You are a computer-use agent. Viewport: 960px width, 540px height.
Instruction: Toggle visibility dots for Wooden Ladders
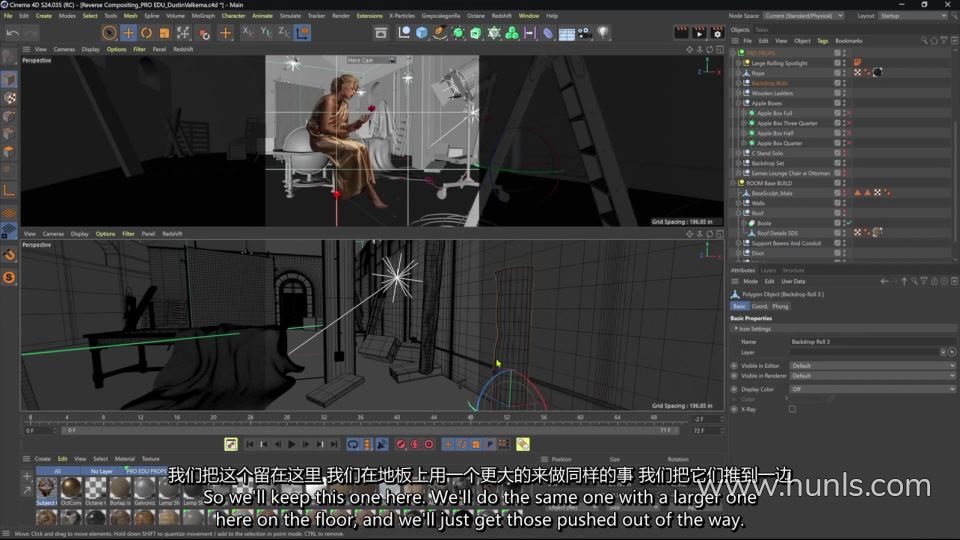click(x=844, y=93)
